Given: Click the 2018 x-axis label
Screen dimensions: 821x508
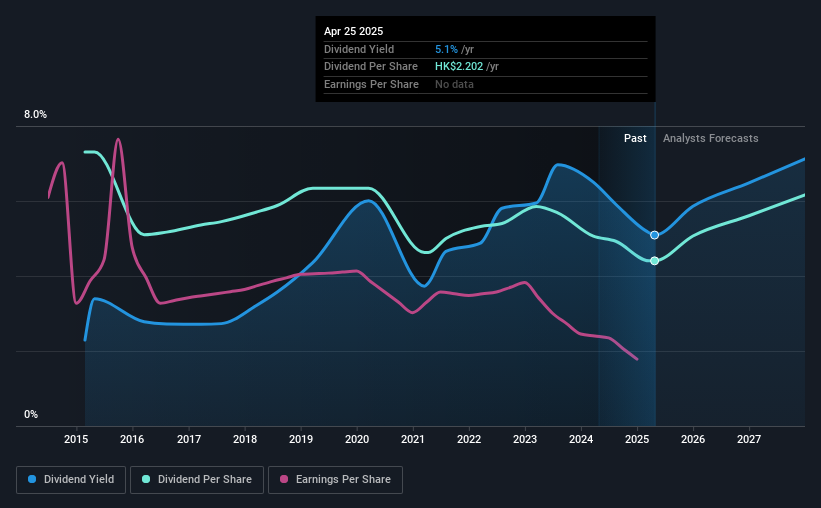Looking at the screenshot, I should click(x=245, y=439).
